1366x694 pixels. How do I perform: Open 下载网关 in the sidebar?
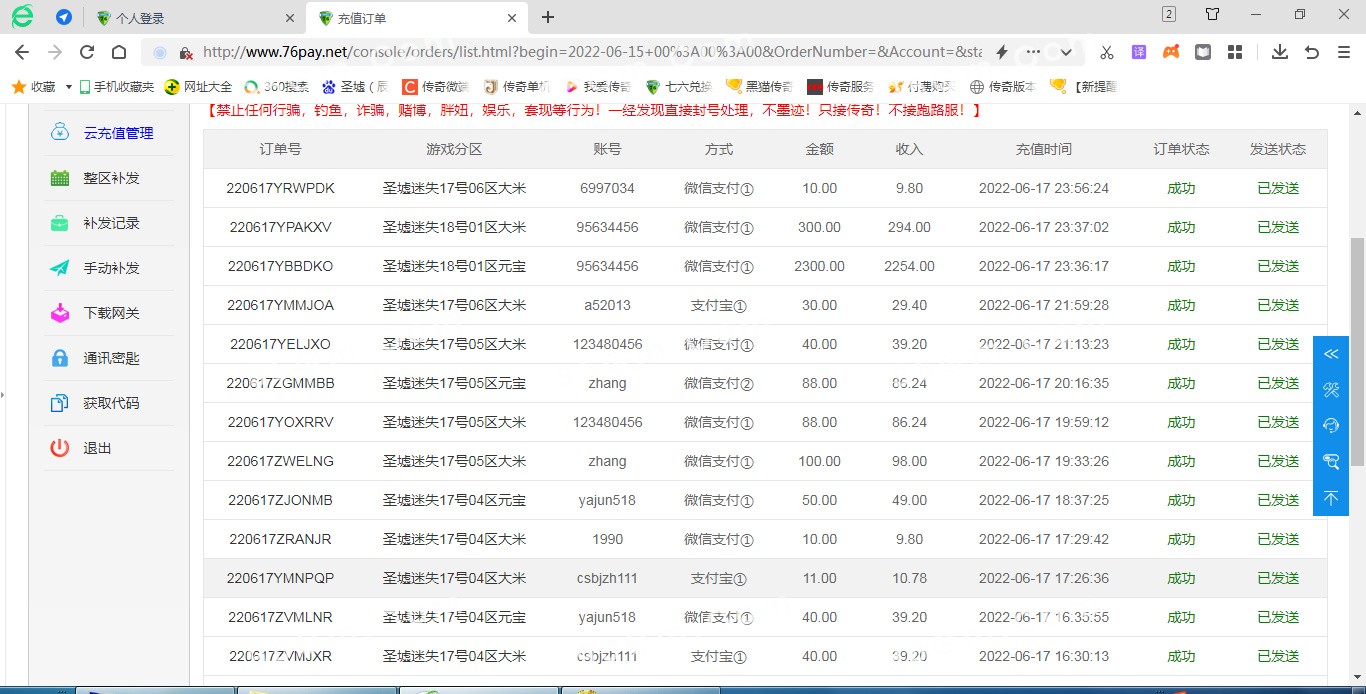click(x=111, y=313)
